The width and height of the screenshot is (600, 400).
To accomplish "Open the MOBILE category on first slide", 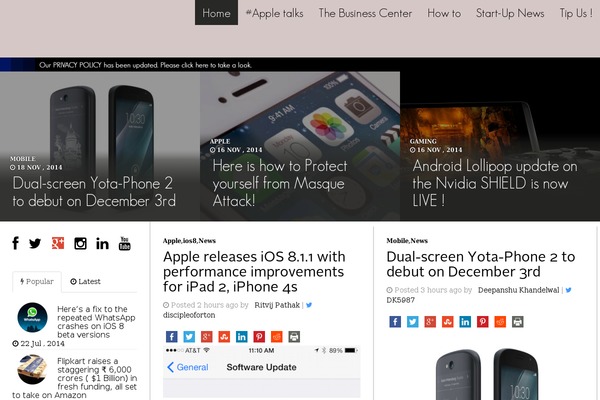I will pos(23,158).
